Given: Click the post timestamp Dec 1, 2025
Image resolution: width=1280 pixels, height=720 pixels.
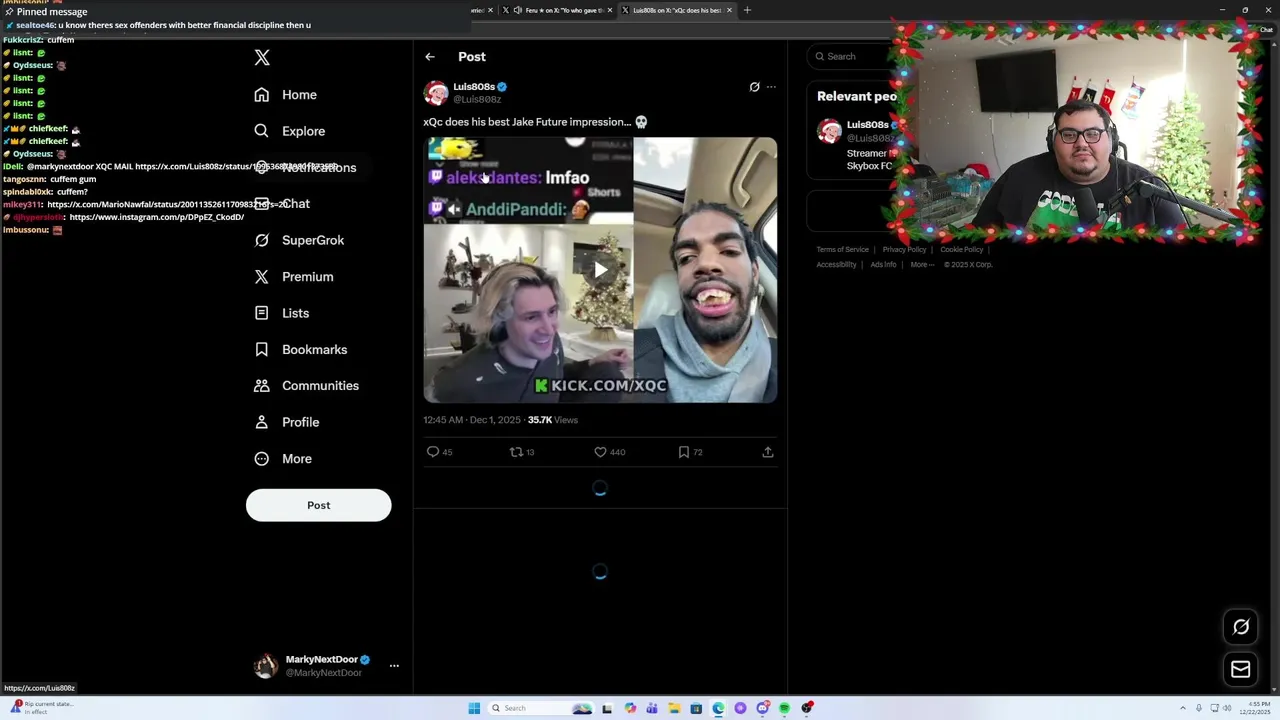Looking at the screenshot, I should pyautogui.click(x=472, y=420).
